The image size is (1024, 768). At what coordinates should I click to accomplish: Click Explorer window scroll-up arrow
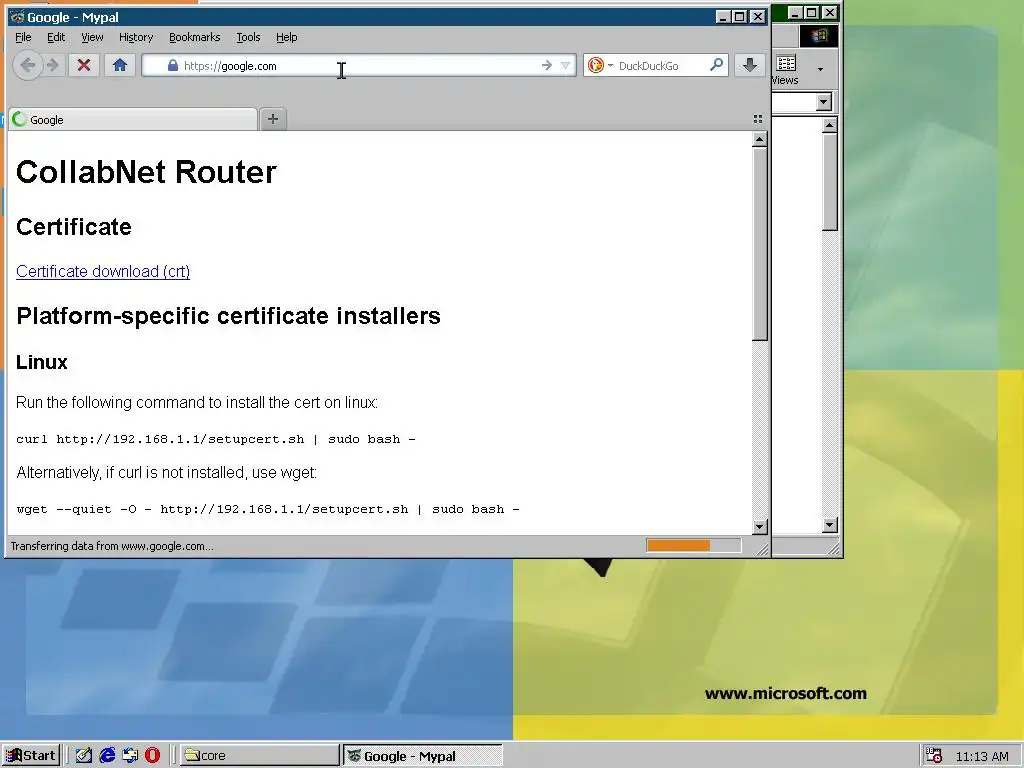(829, 125)
